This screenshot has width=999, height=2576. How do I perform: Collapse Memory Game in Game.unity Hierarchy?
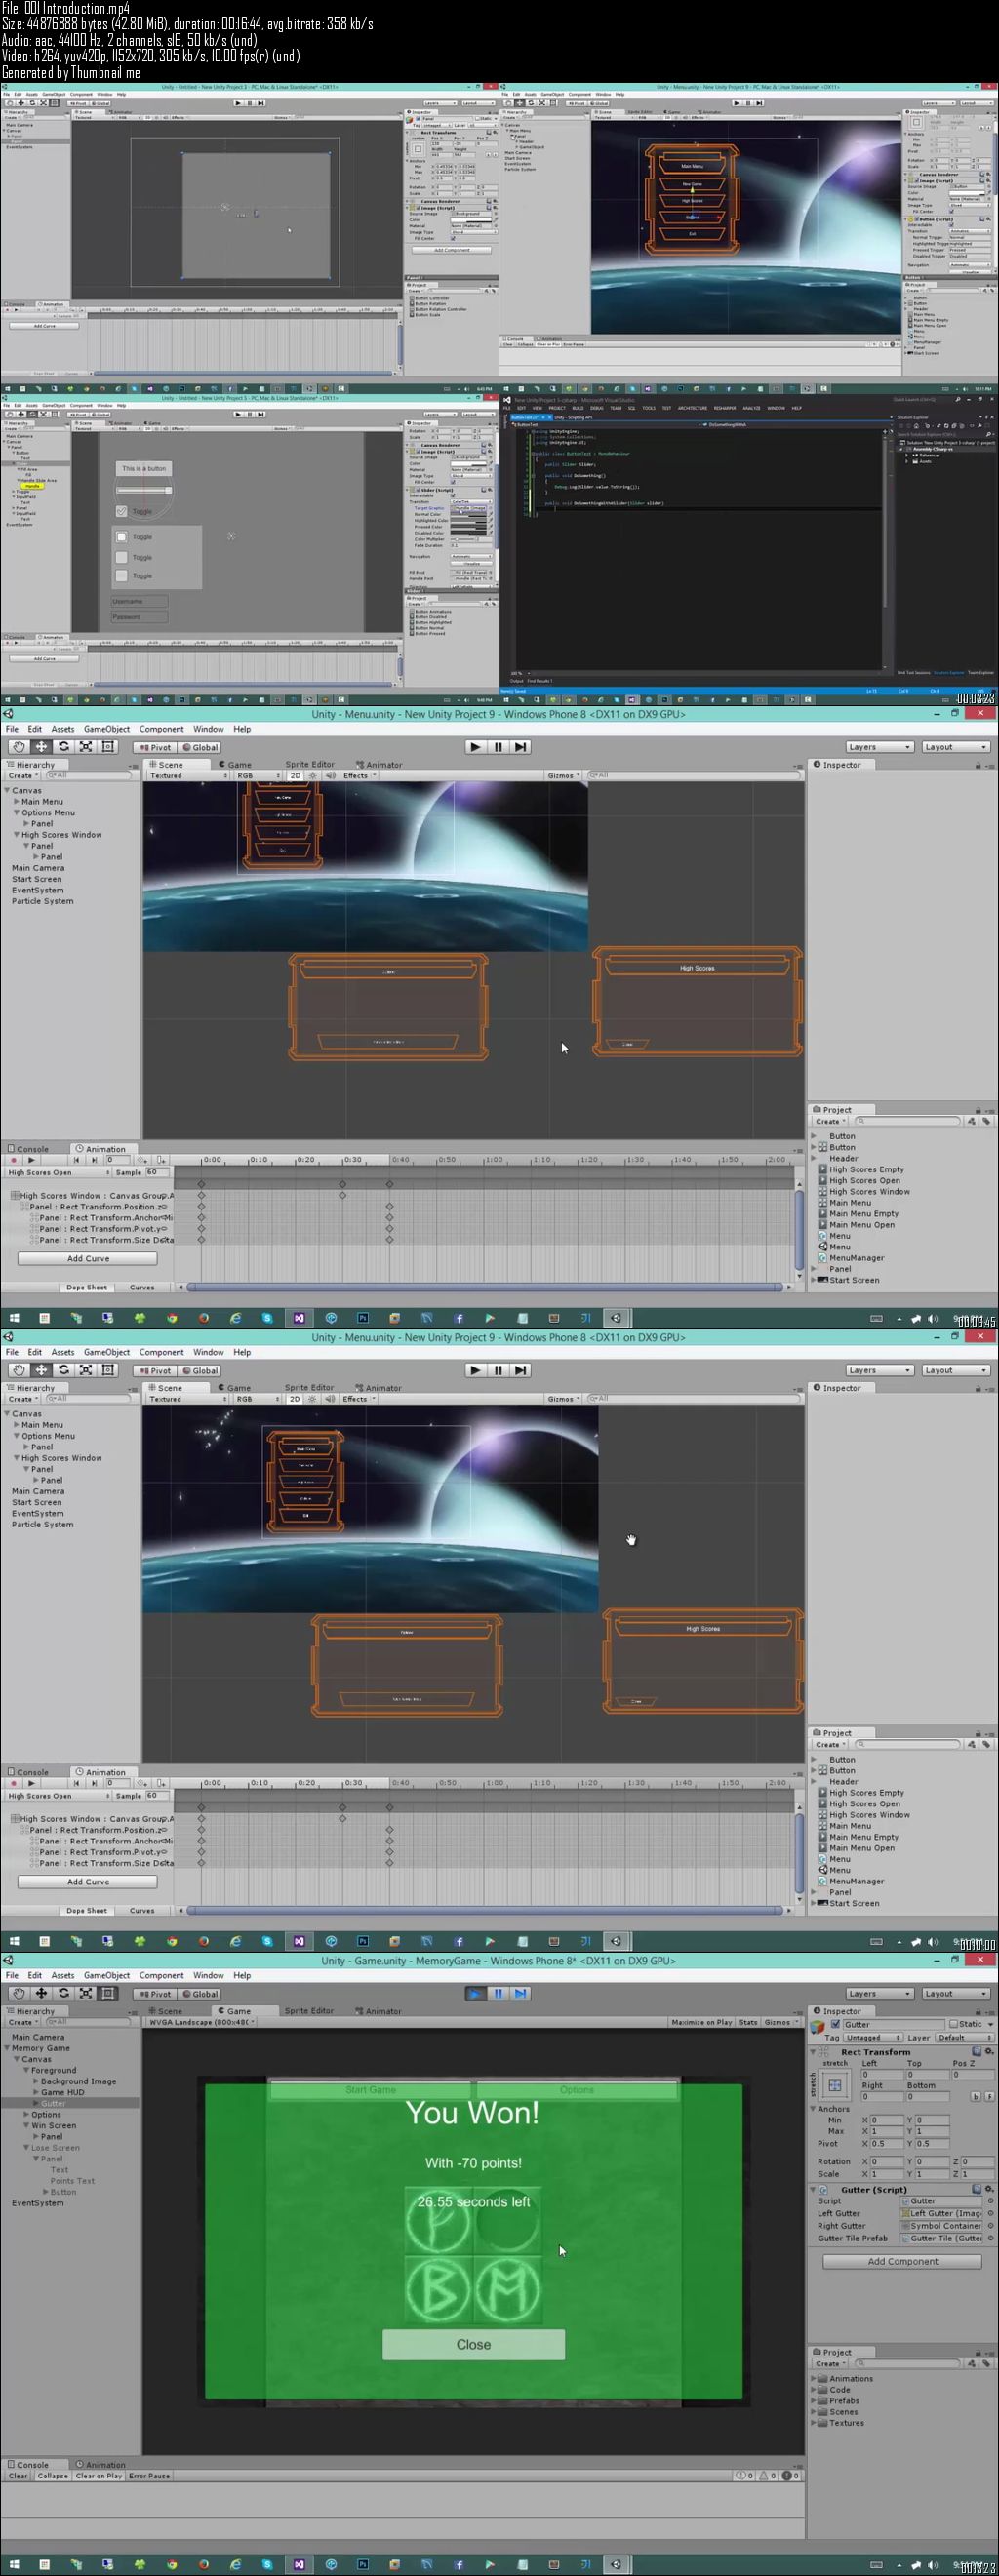pyautogui.click(x=7, y=2048)
